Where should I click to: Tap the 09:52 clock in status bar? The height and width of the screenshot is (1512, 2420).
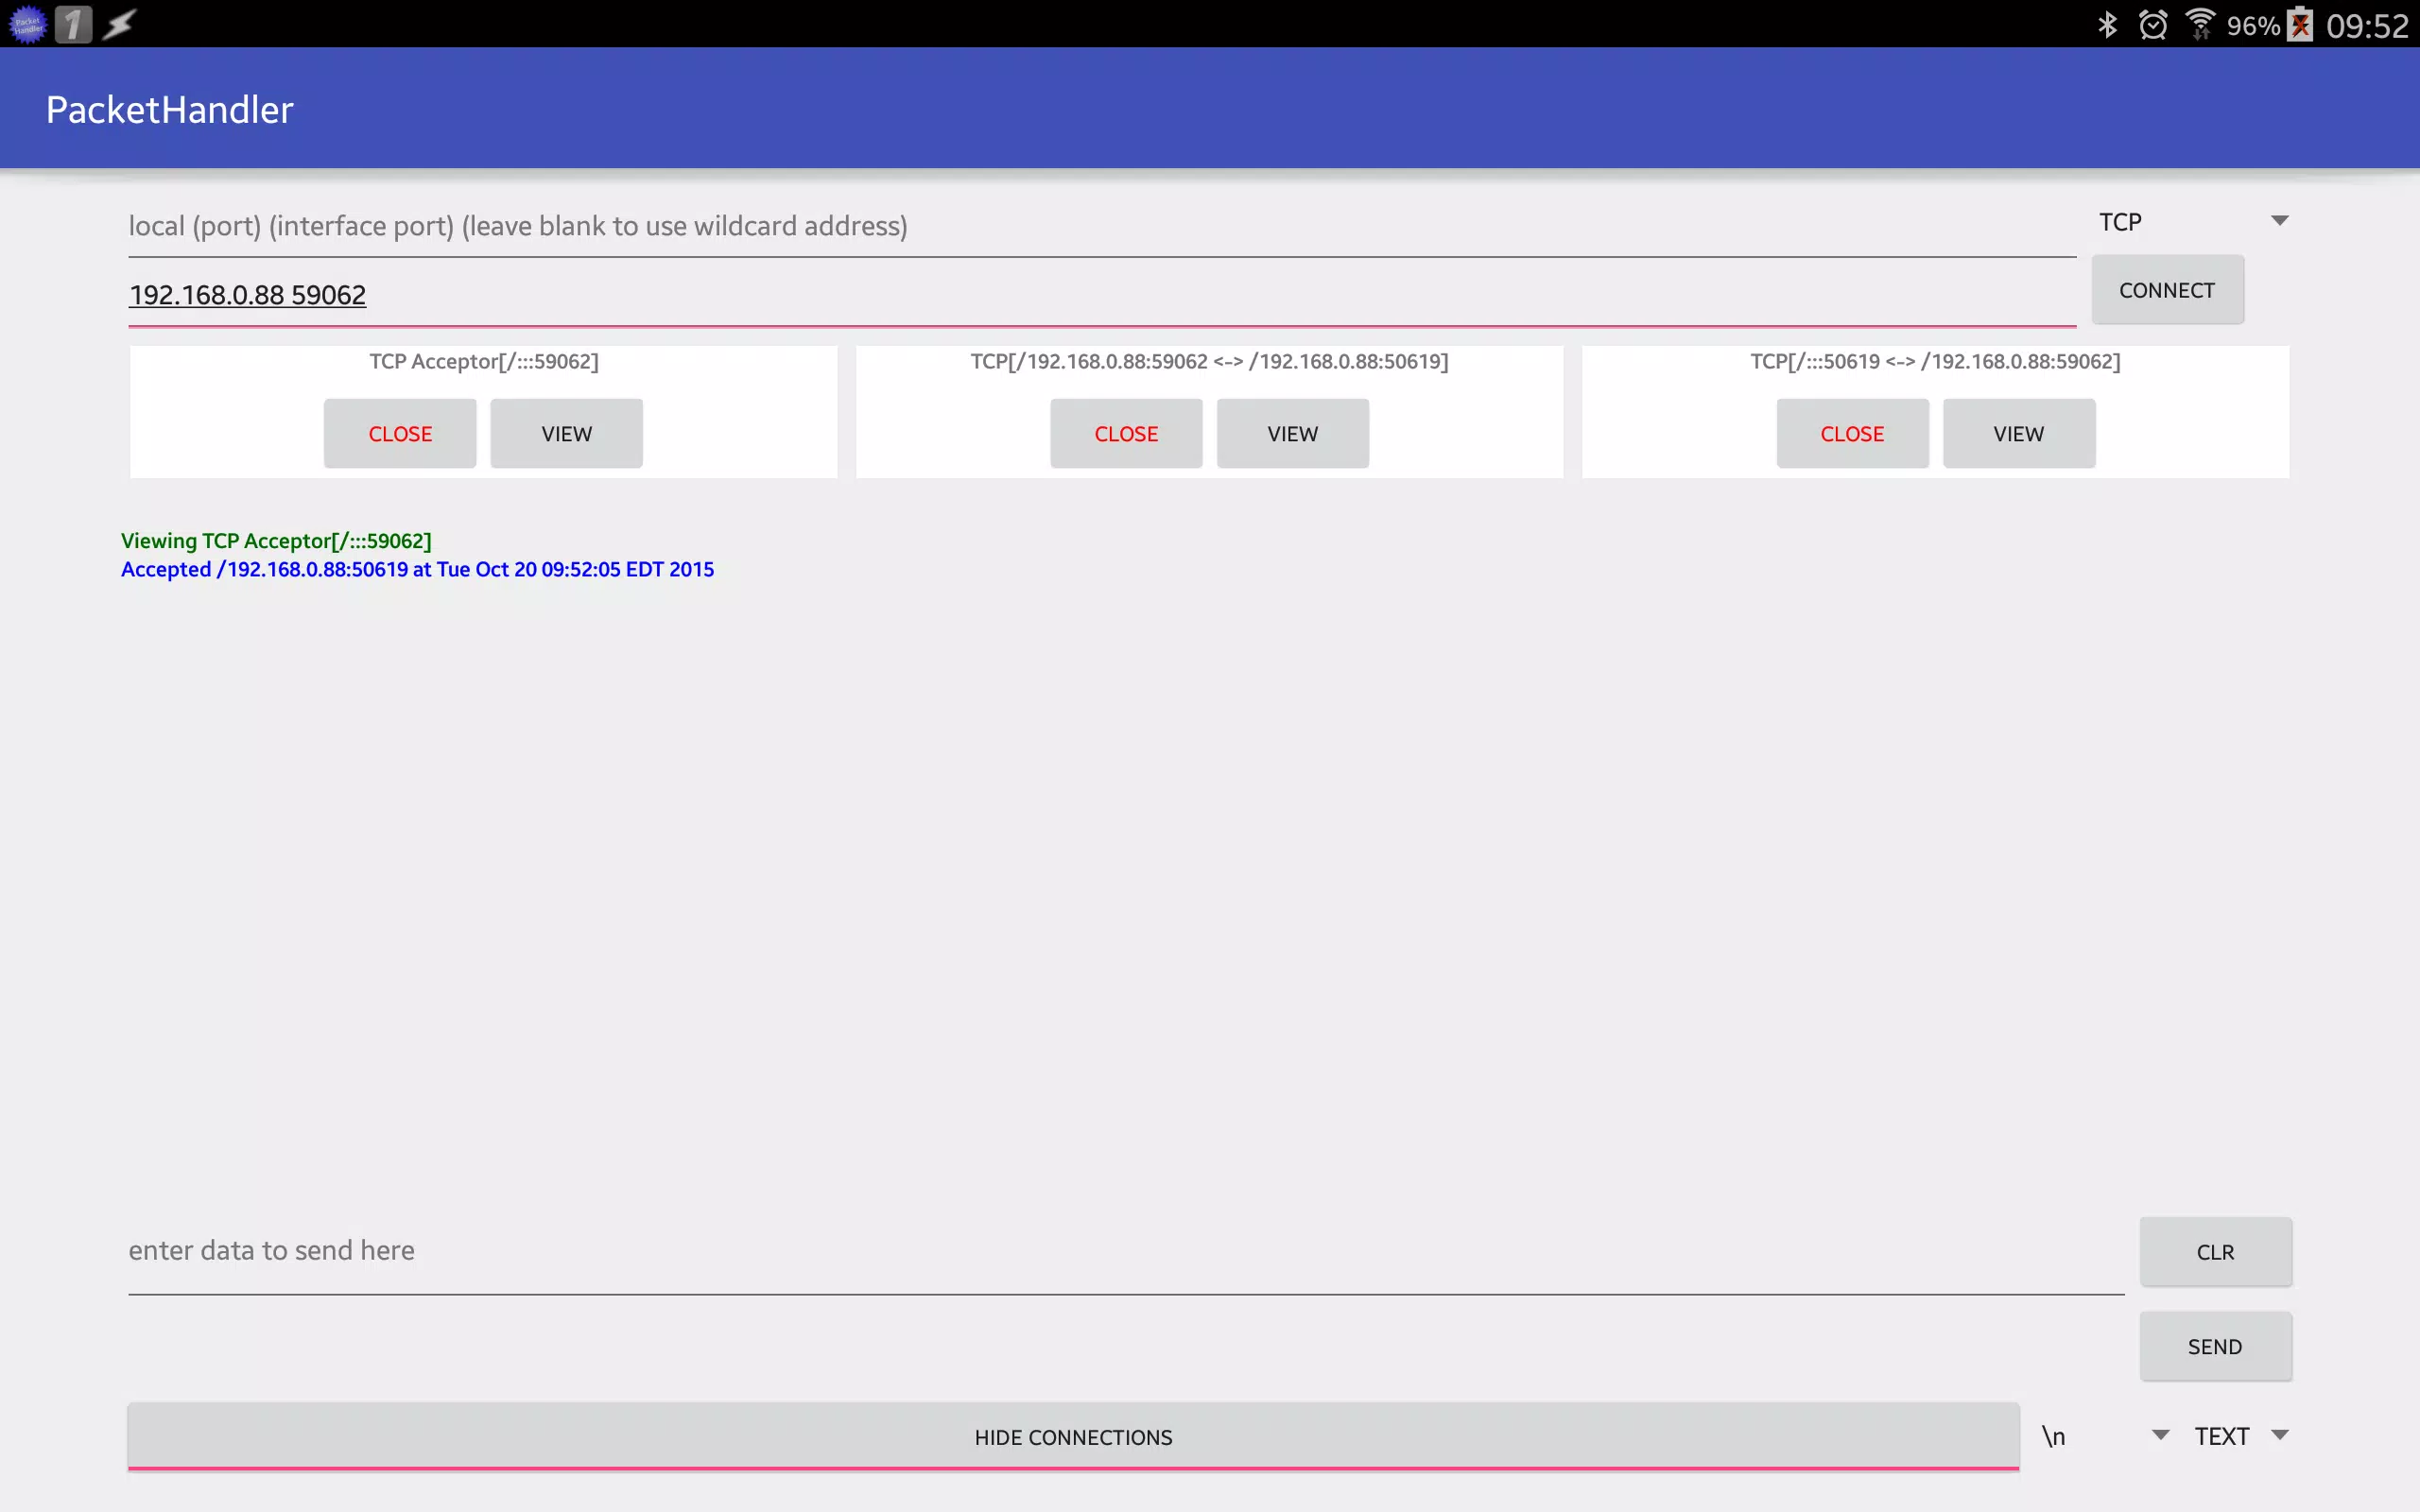pos(2366,25)
